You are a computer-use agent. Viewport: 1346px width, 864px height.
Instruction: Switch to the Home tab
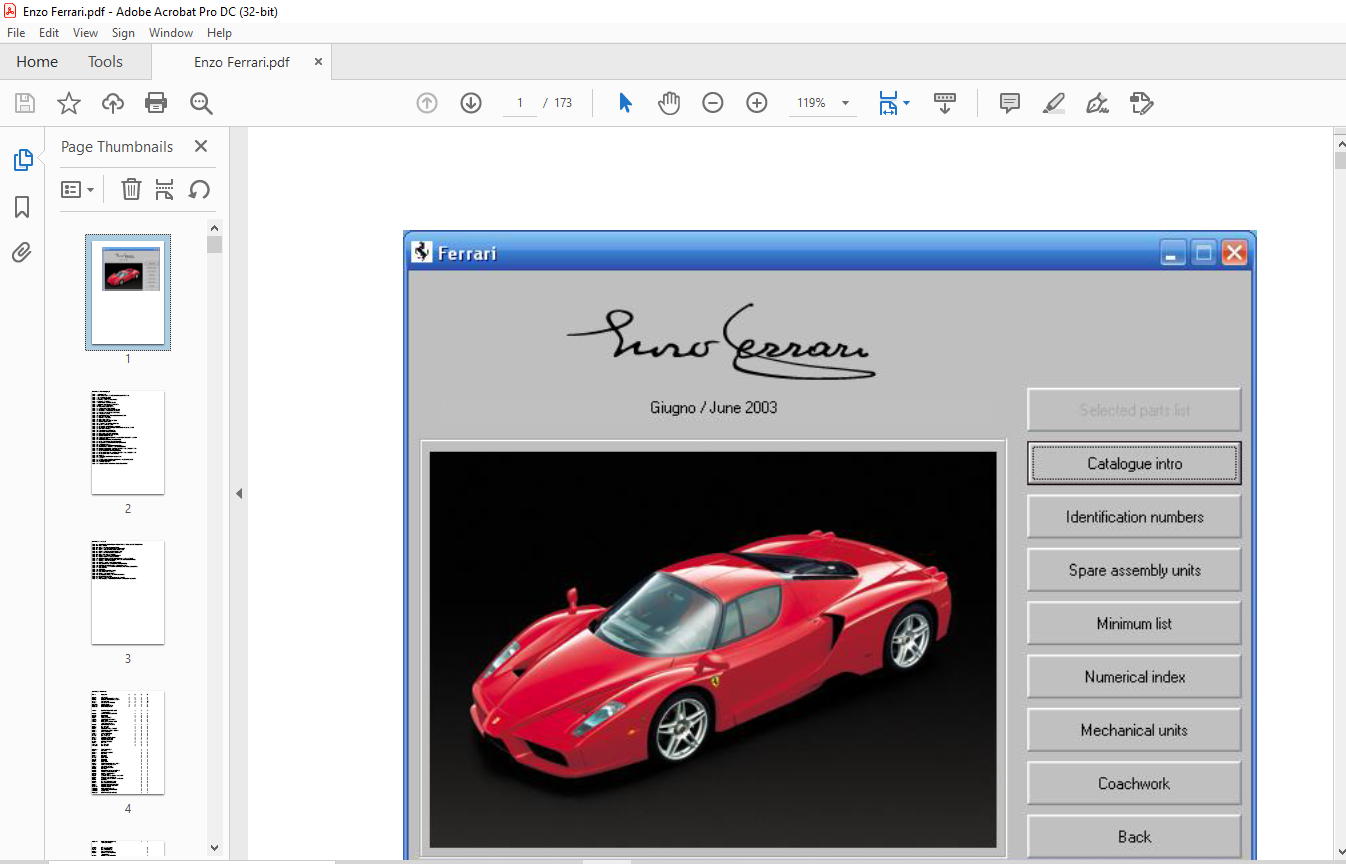[x=37, y=62]
